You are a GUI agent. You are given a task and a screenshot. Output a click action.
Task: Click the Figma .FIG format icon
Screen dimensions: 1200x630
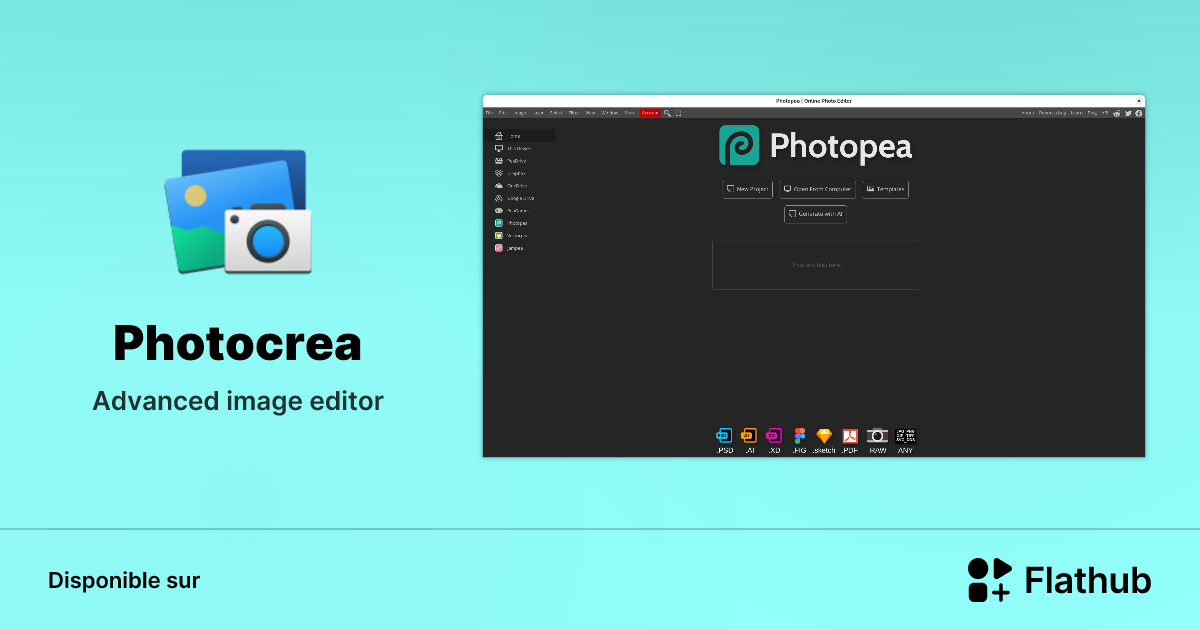798,436
